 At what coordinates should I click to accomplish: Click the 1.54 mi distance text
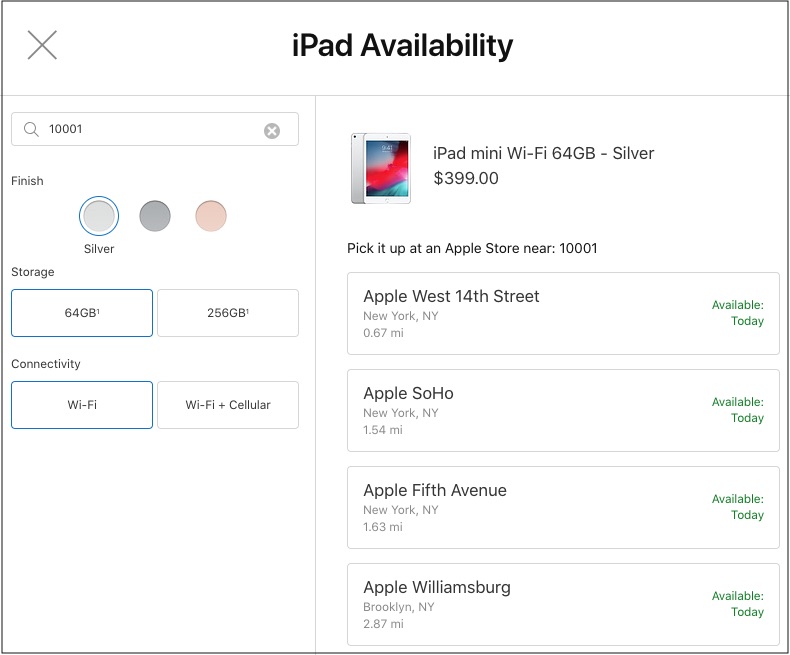(383, 430)
